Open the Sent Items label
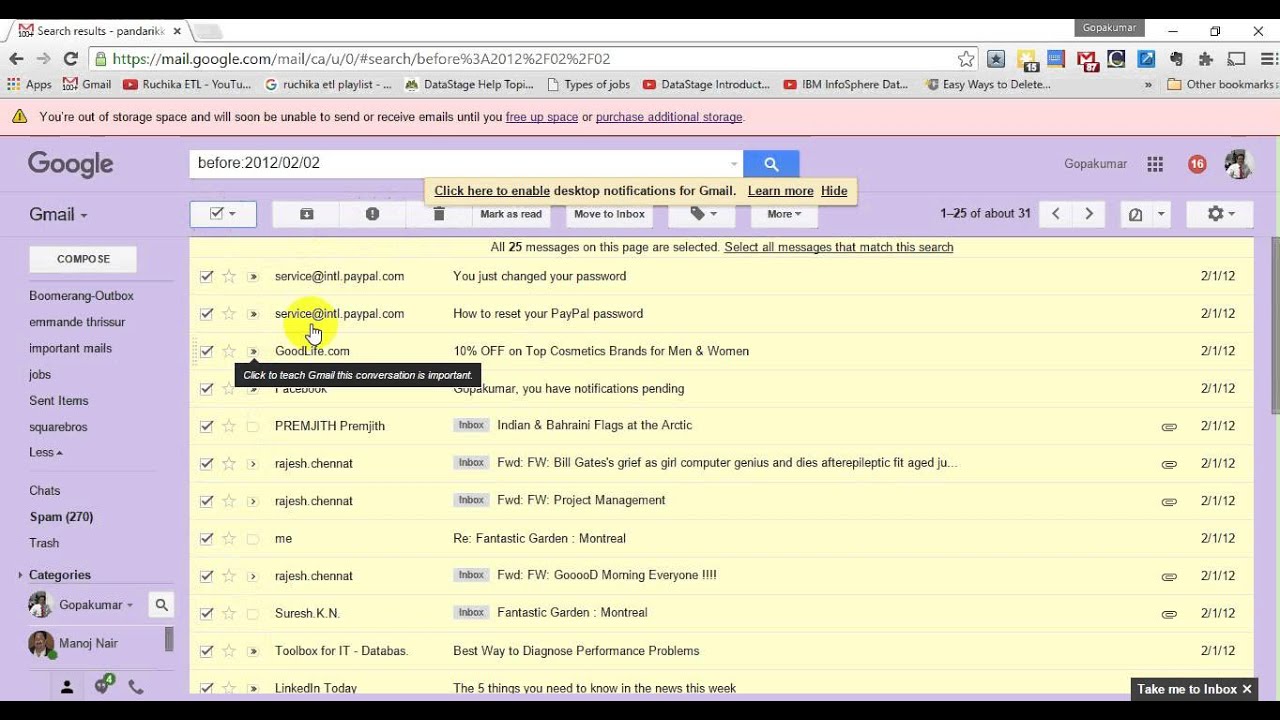The height and width of the screenshot is (720, 1280). (x=59, y=401)
